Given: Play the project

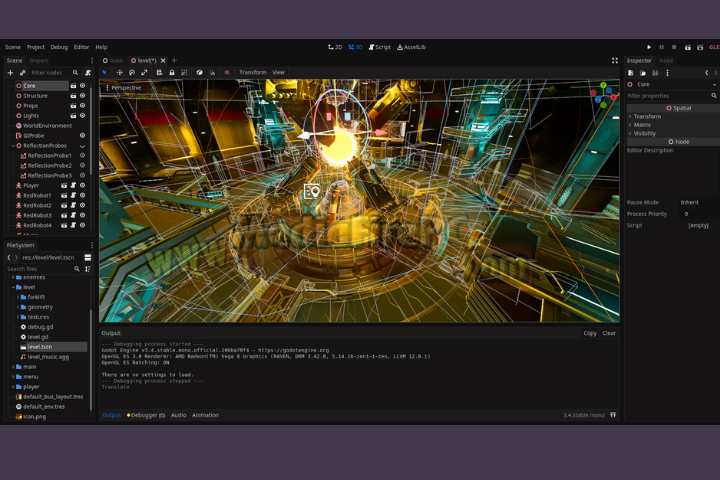Looking at the screenshot, I should click(649, 47).
